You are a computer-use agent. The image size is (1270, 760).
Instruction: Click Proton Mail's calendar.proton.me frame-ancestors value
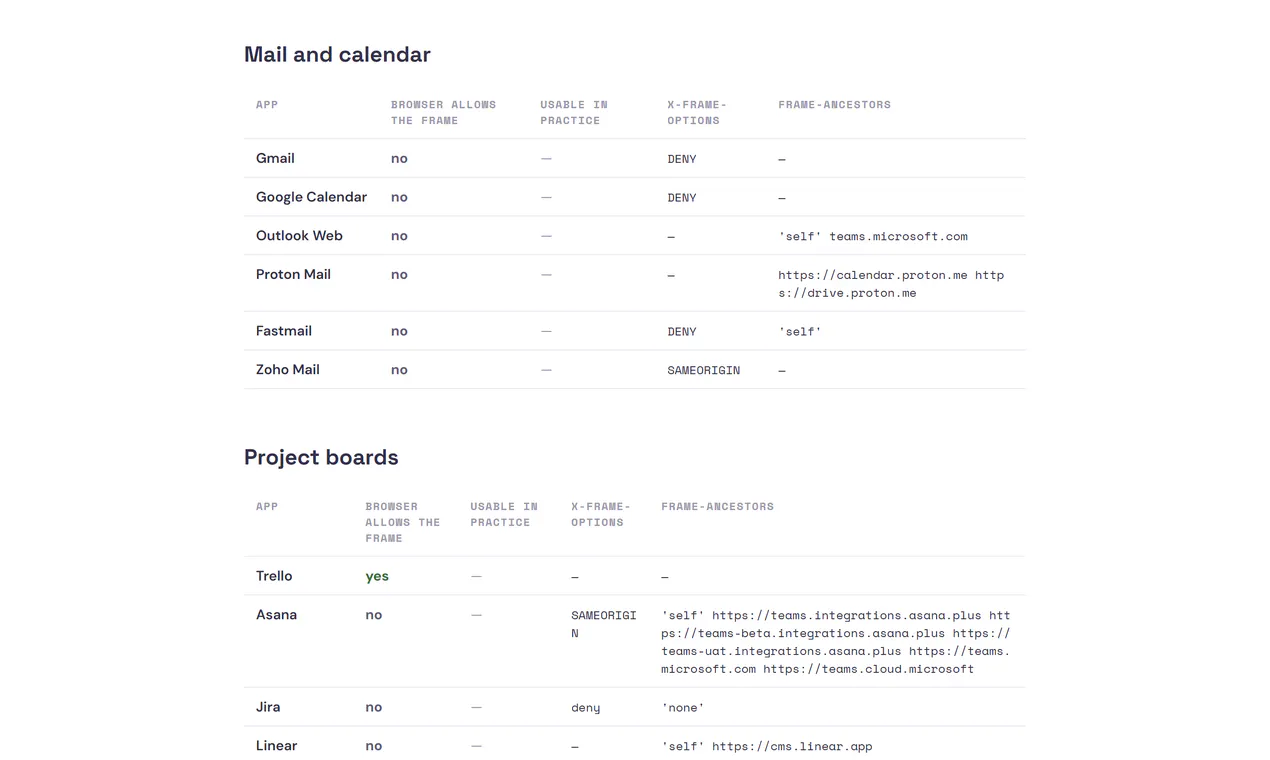pyautogui.click(x=891, y=284)
